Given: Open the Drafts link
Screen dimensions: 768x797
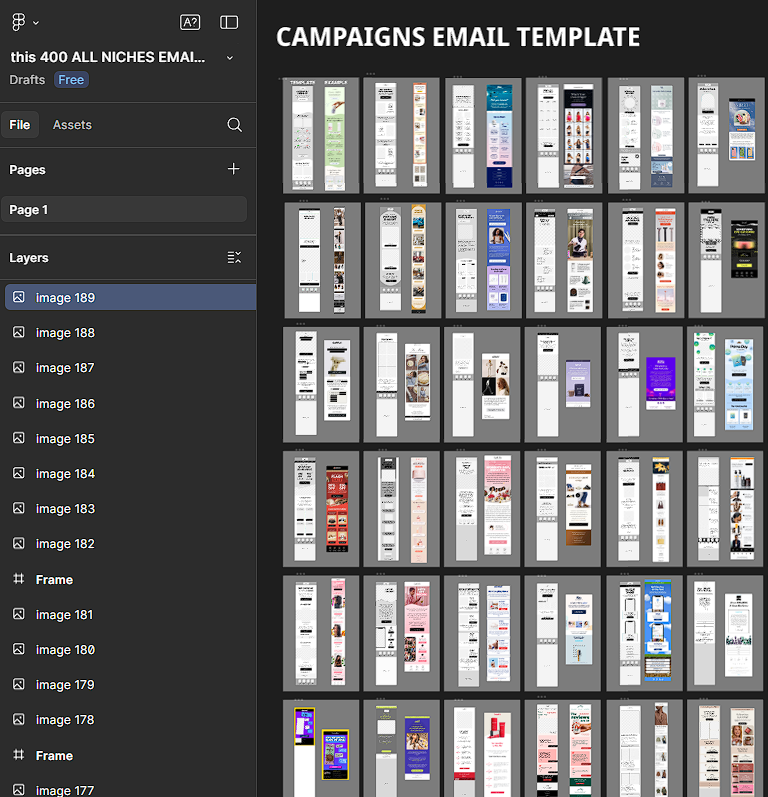Looking at the screenshot, I should pyautogui.click(x=27, y=80).
